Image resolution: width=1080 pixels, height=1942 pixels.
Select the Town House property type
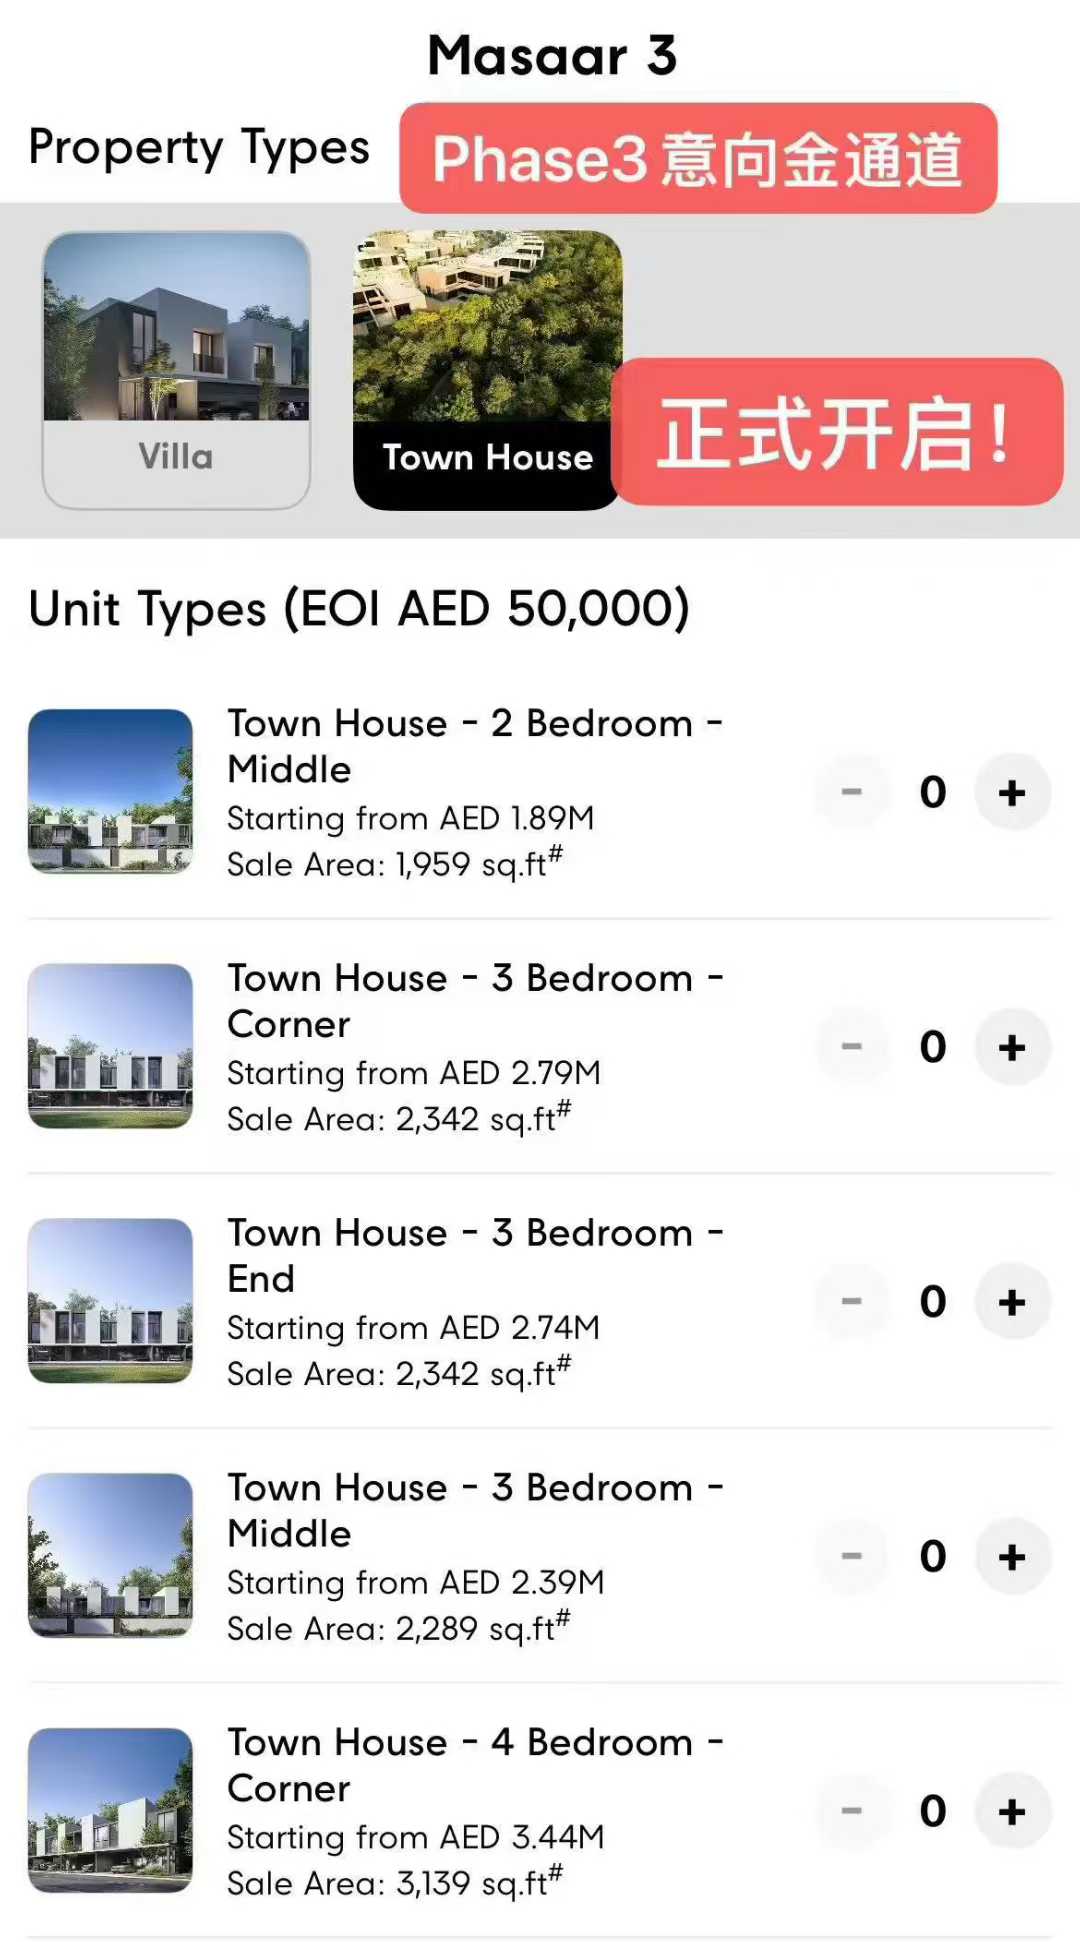click(x=487, y=369)
